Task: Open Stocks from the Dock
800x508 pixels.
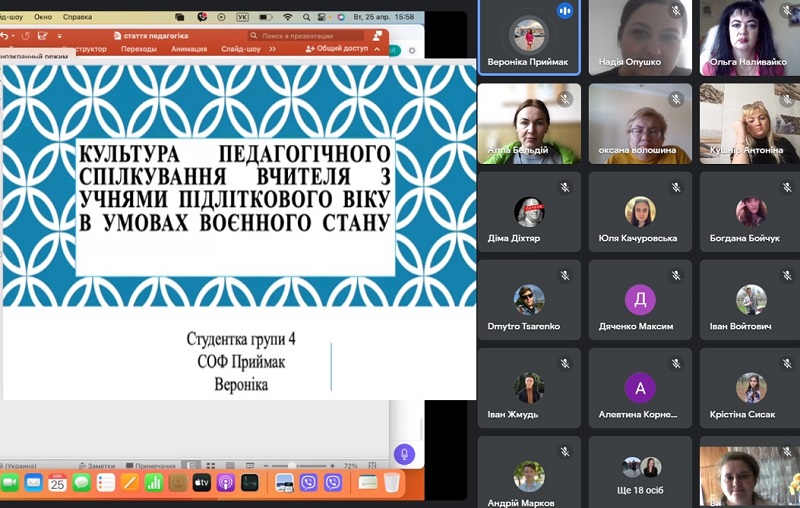Action: tap(249, 482)
